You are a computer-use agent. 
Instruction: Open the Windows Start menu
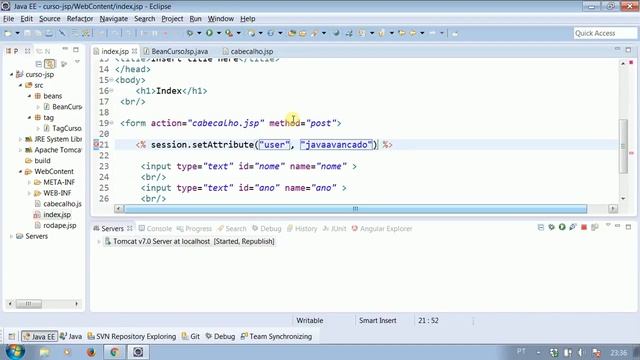click(x=15, y=351)
